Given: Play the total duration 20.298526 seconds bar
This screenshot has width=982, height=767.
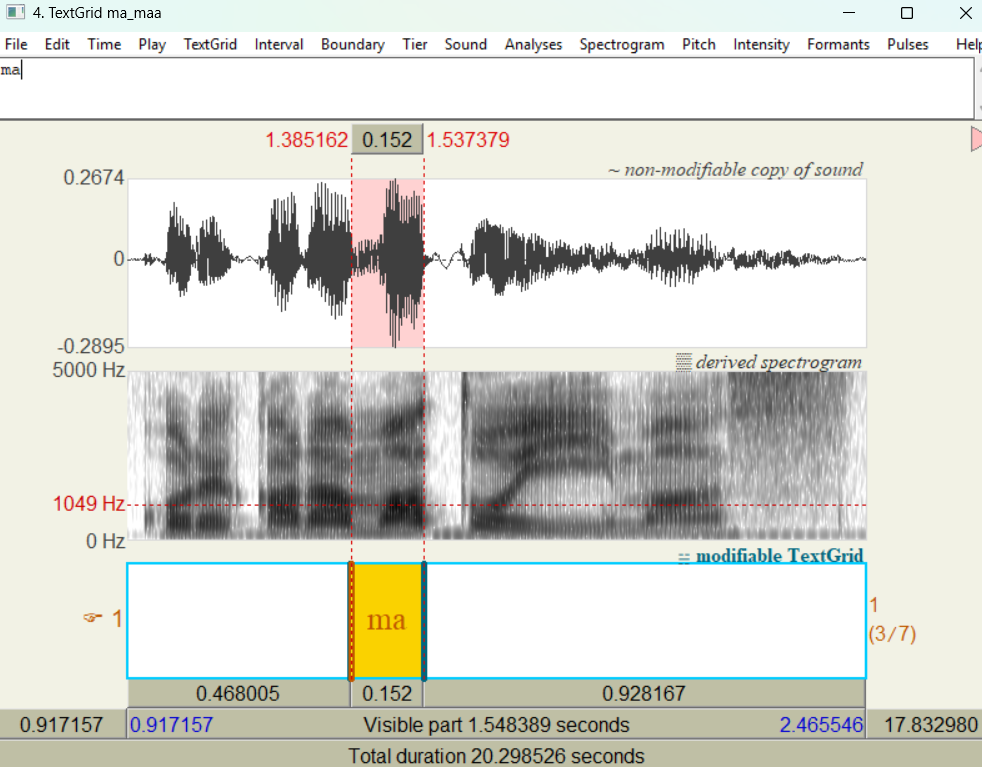Looking at the screenshot, I should coord(491,754).
